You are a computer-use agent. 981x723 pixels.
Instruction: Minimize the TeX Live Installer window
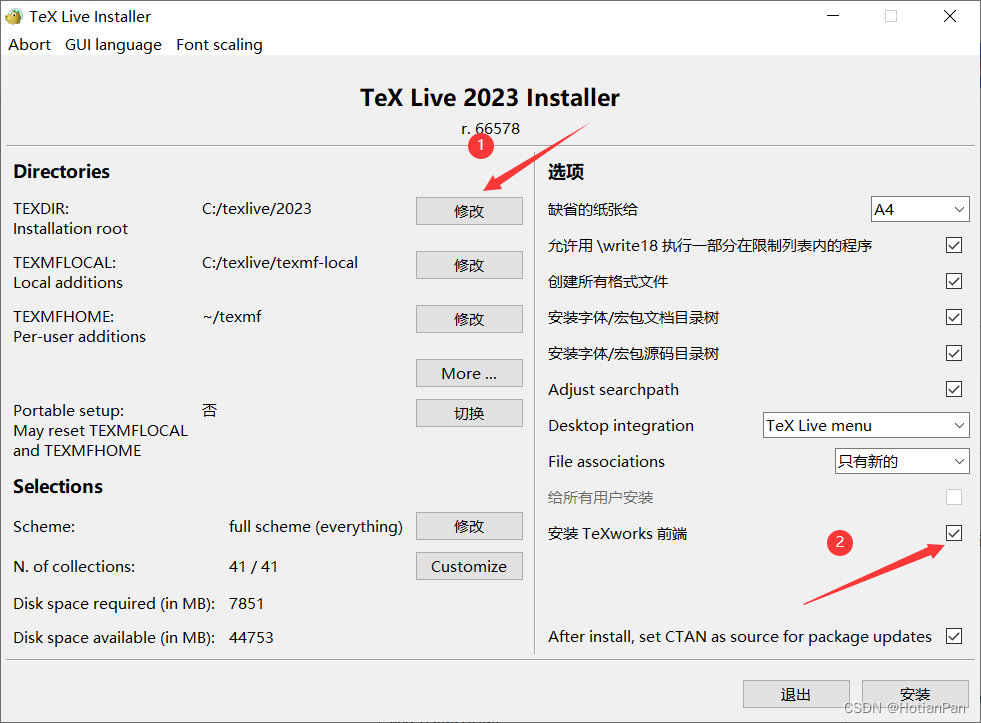(833, 16)
